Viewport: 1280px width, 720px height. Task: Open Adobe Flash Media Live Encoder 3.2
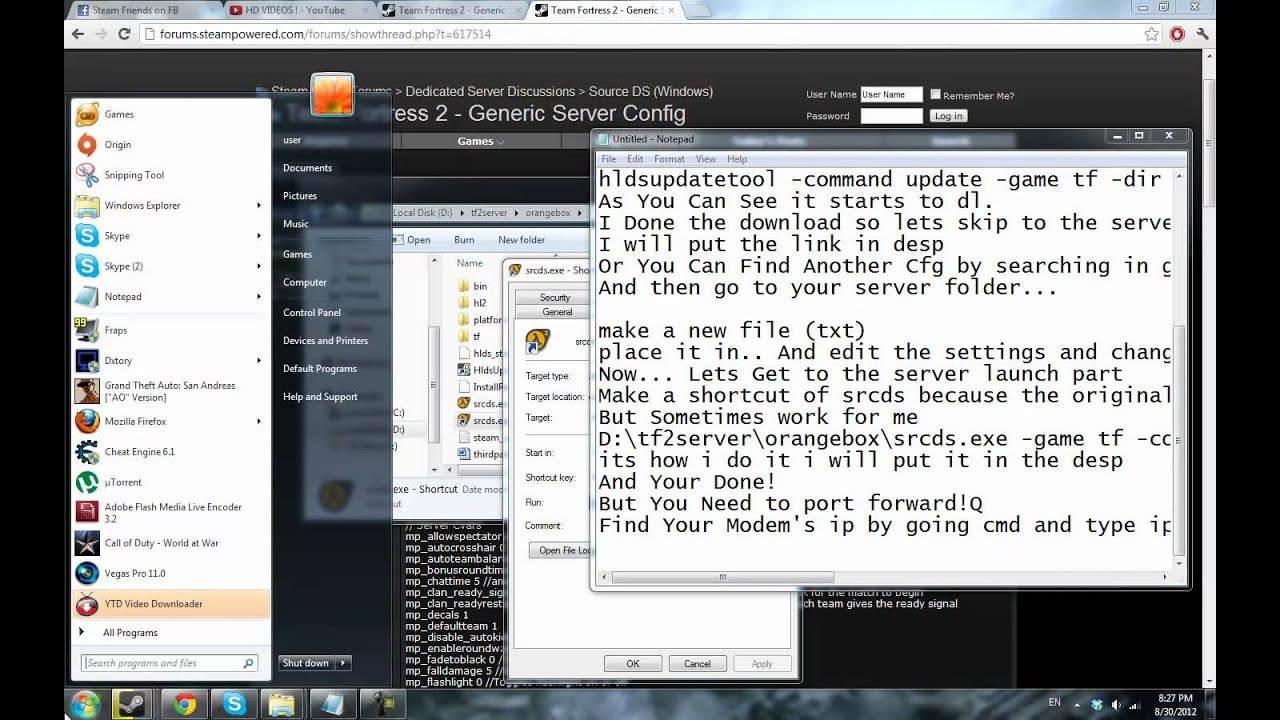[171, 513]
